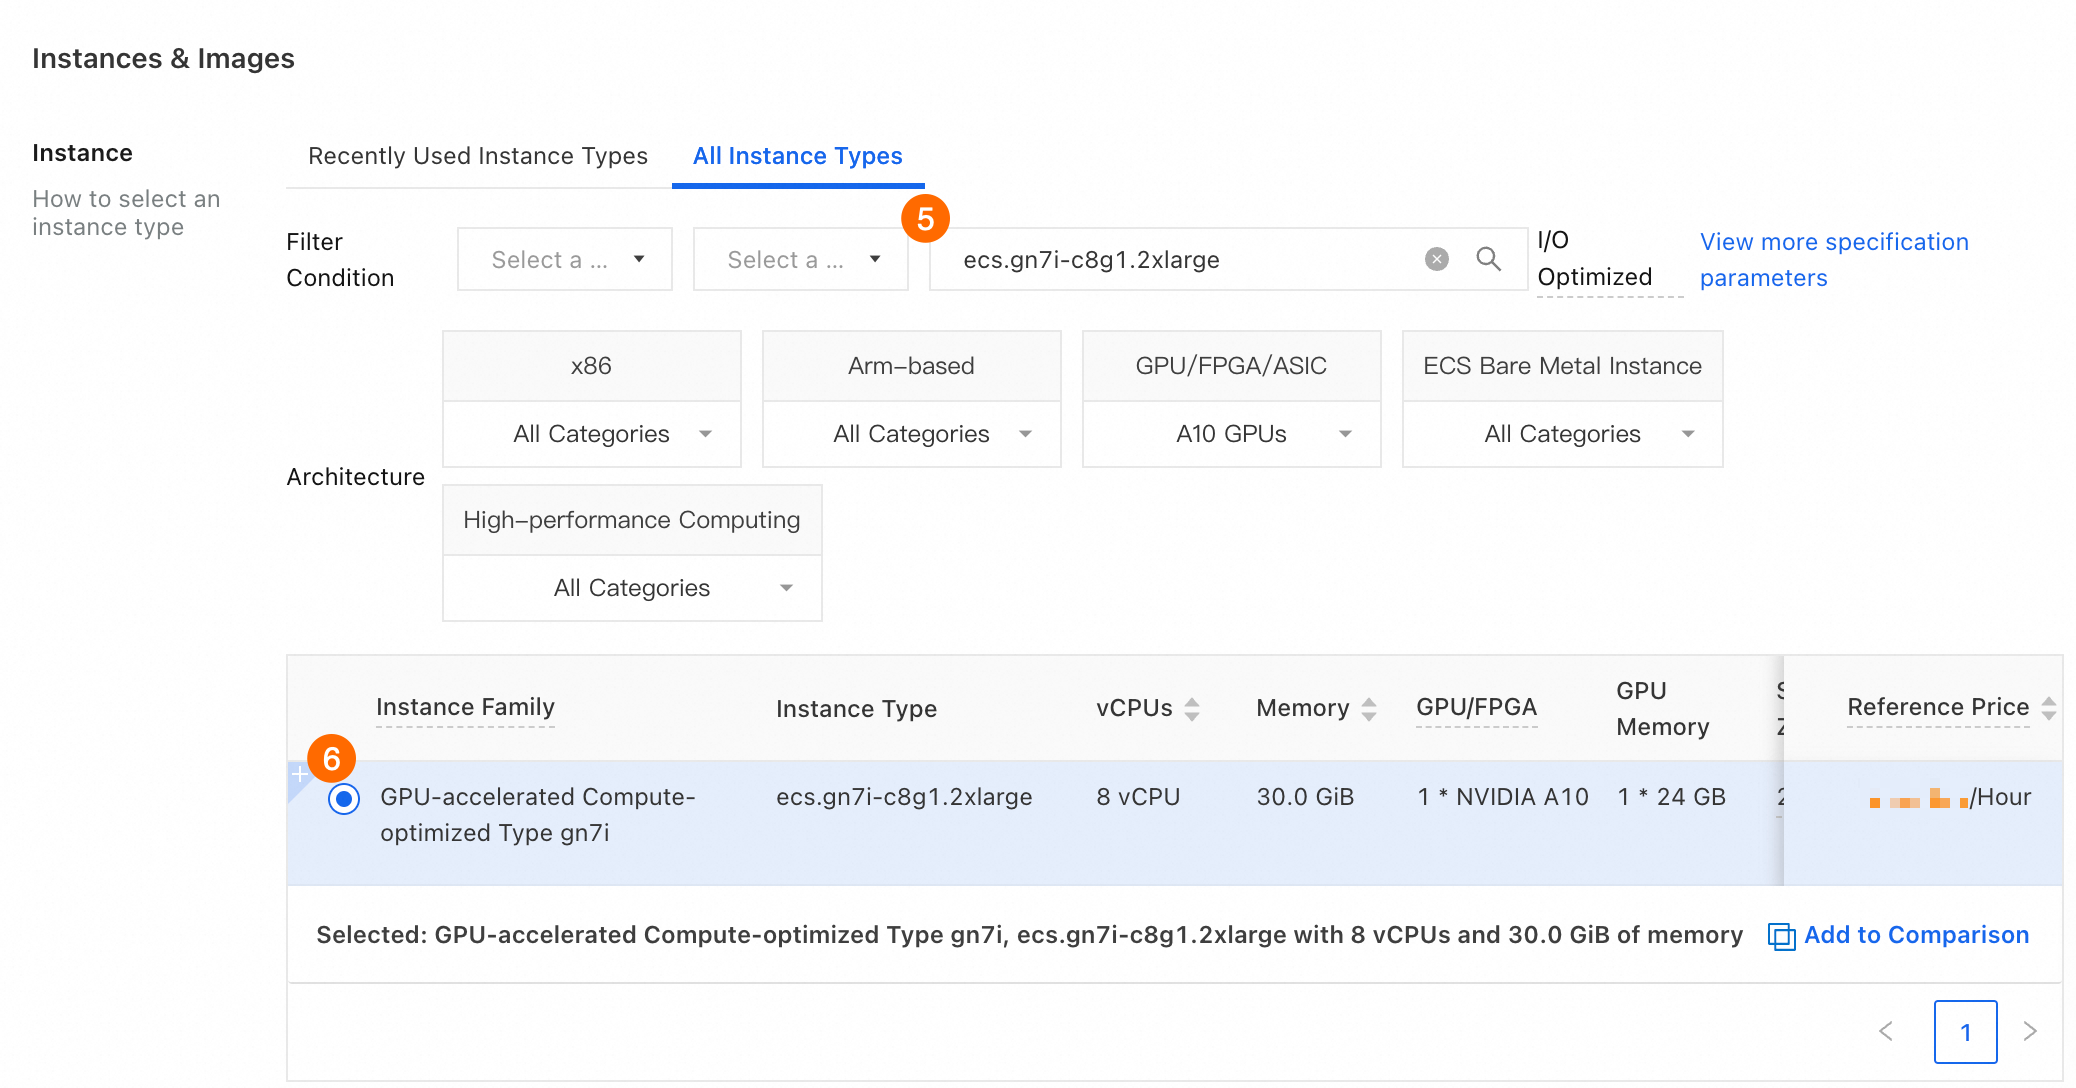The image size is (2076, 1088).
Task: Open x86 All Categories dropdown
Action: point(592,434)
